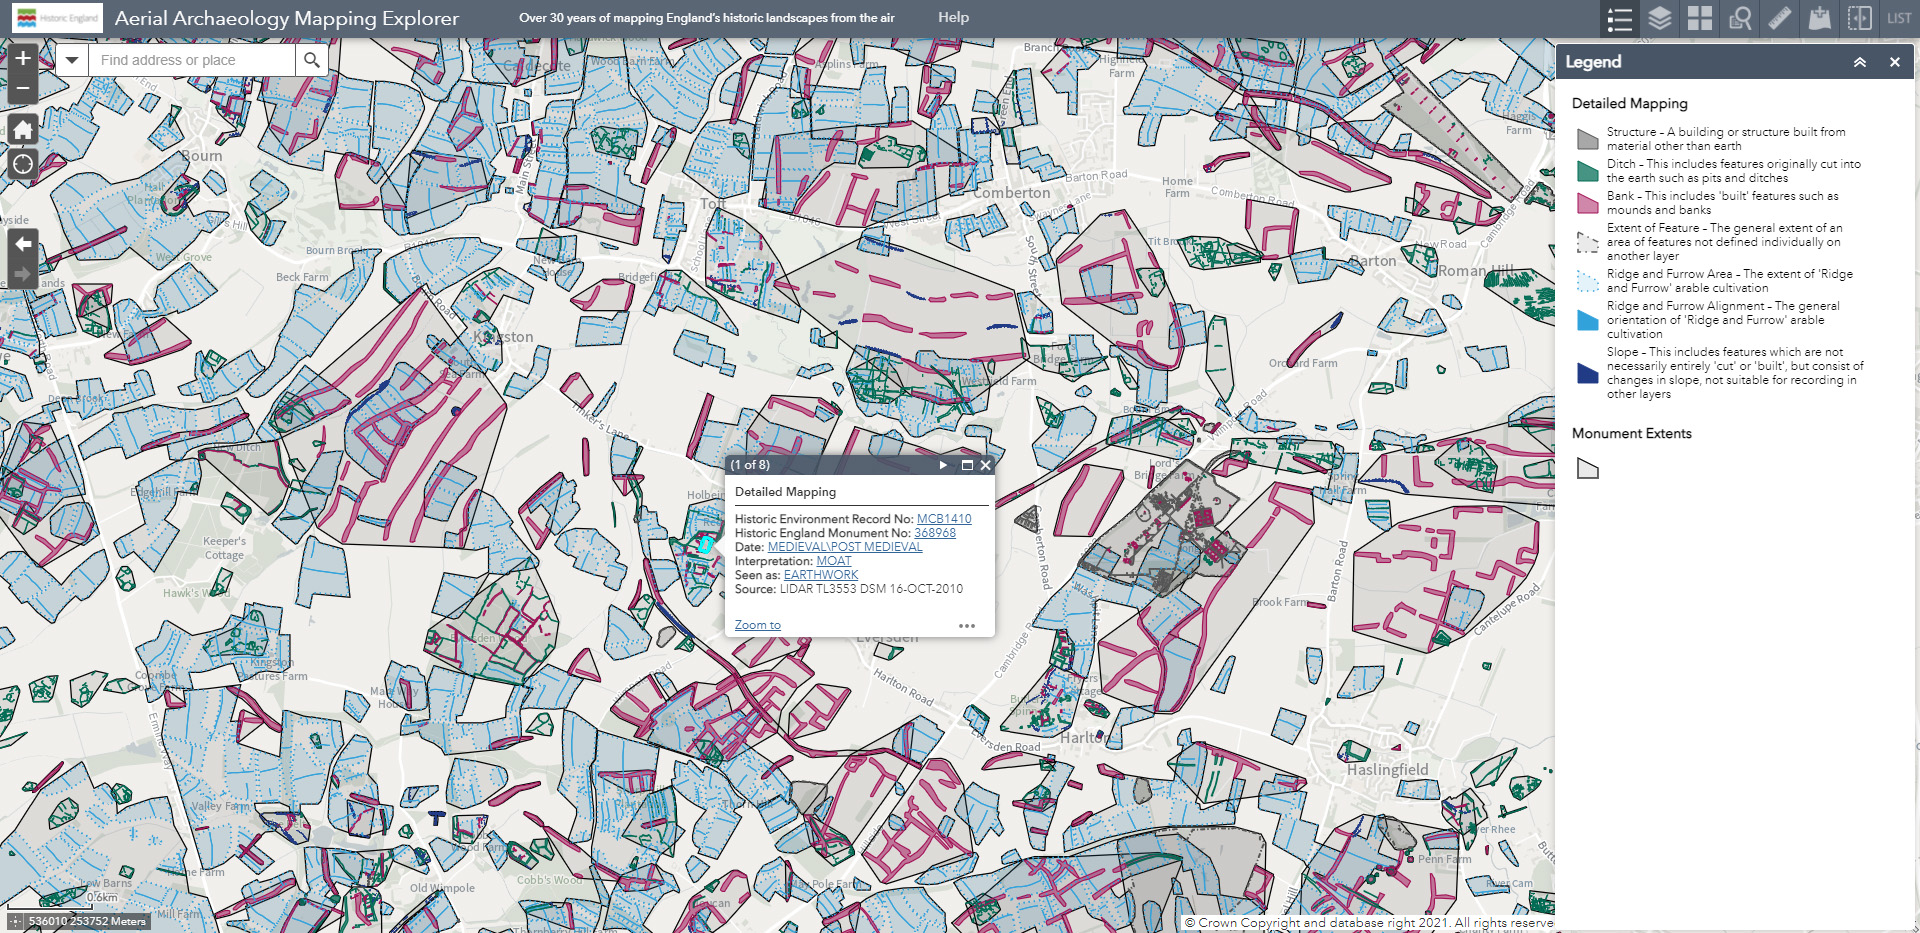
Task: Open the Layers panel icon
Action: tap(1660, 18)
